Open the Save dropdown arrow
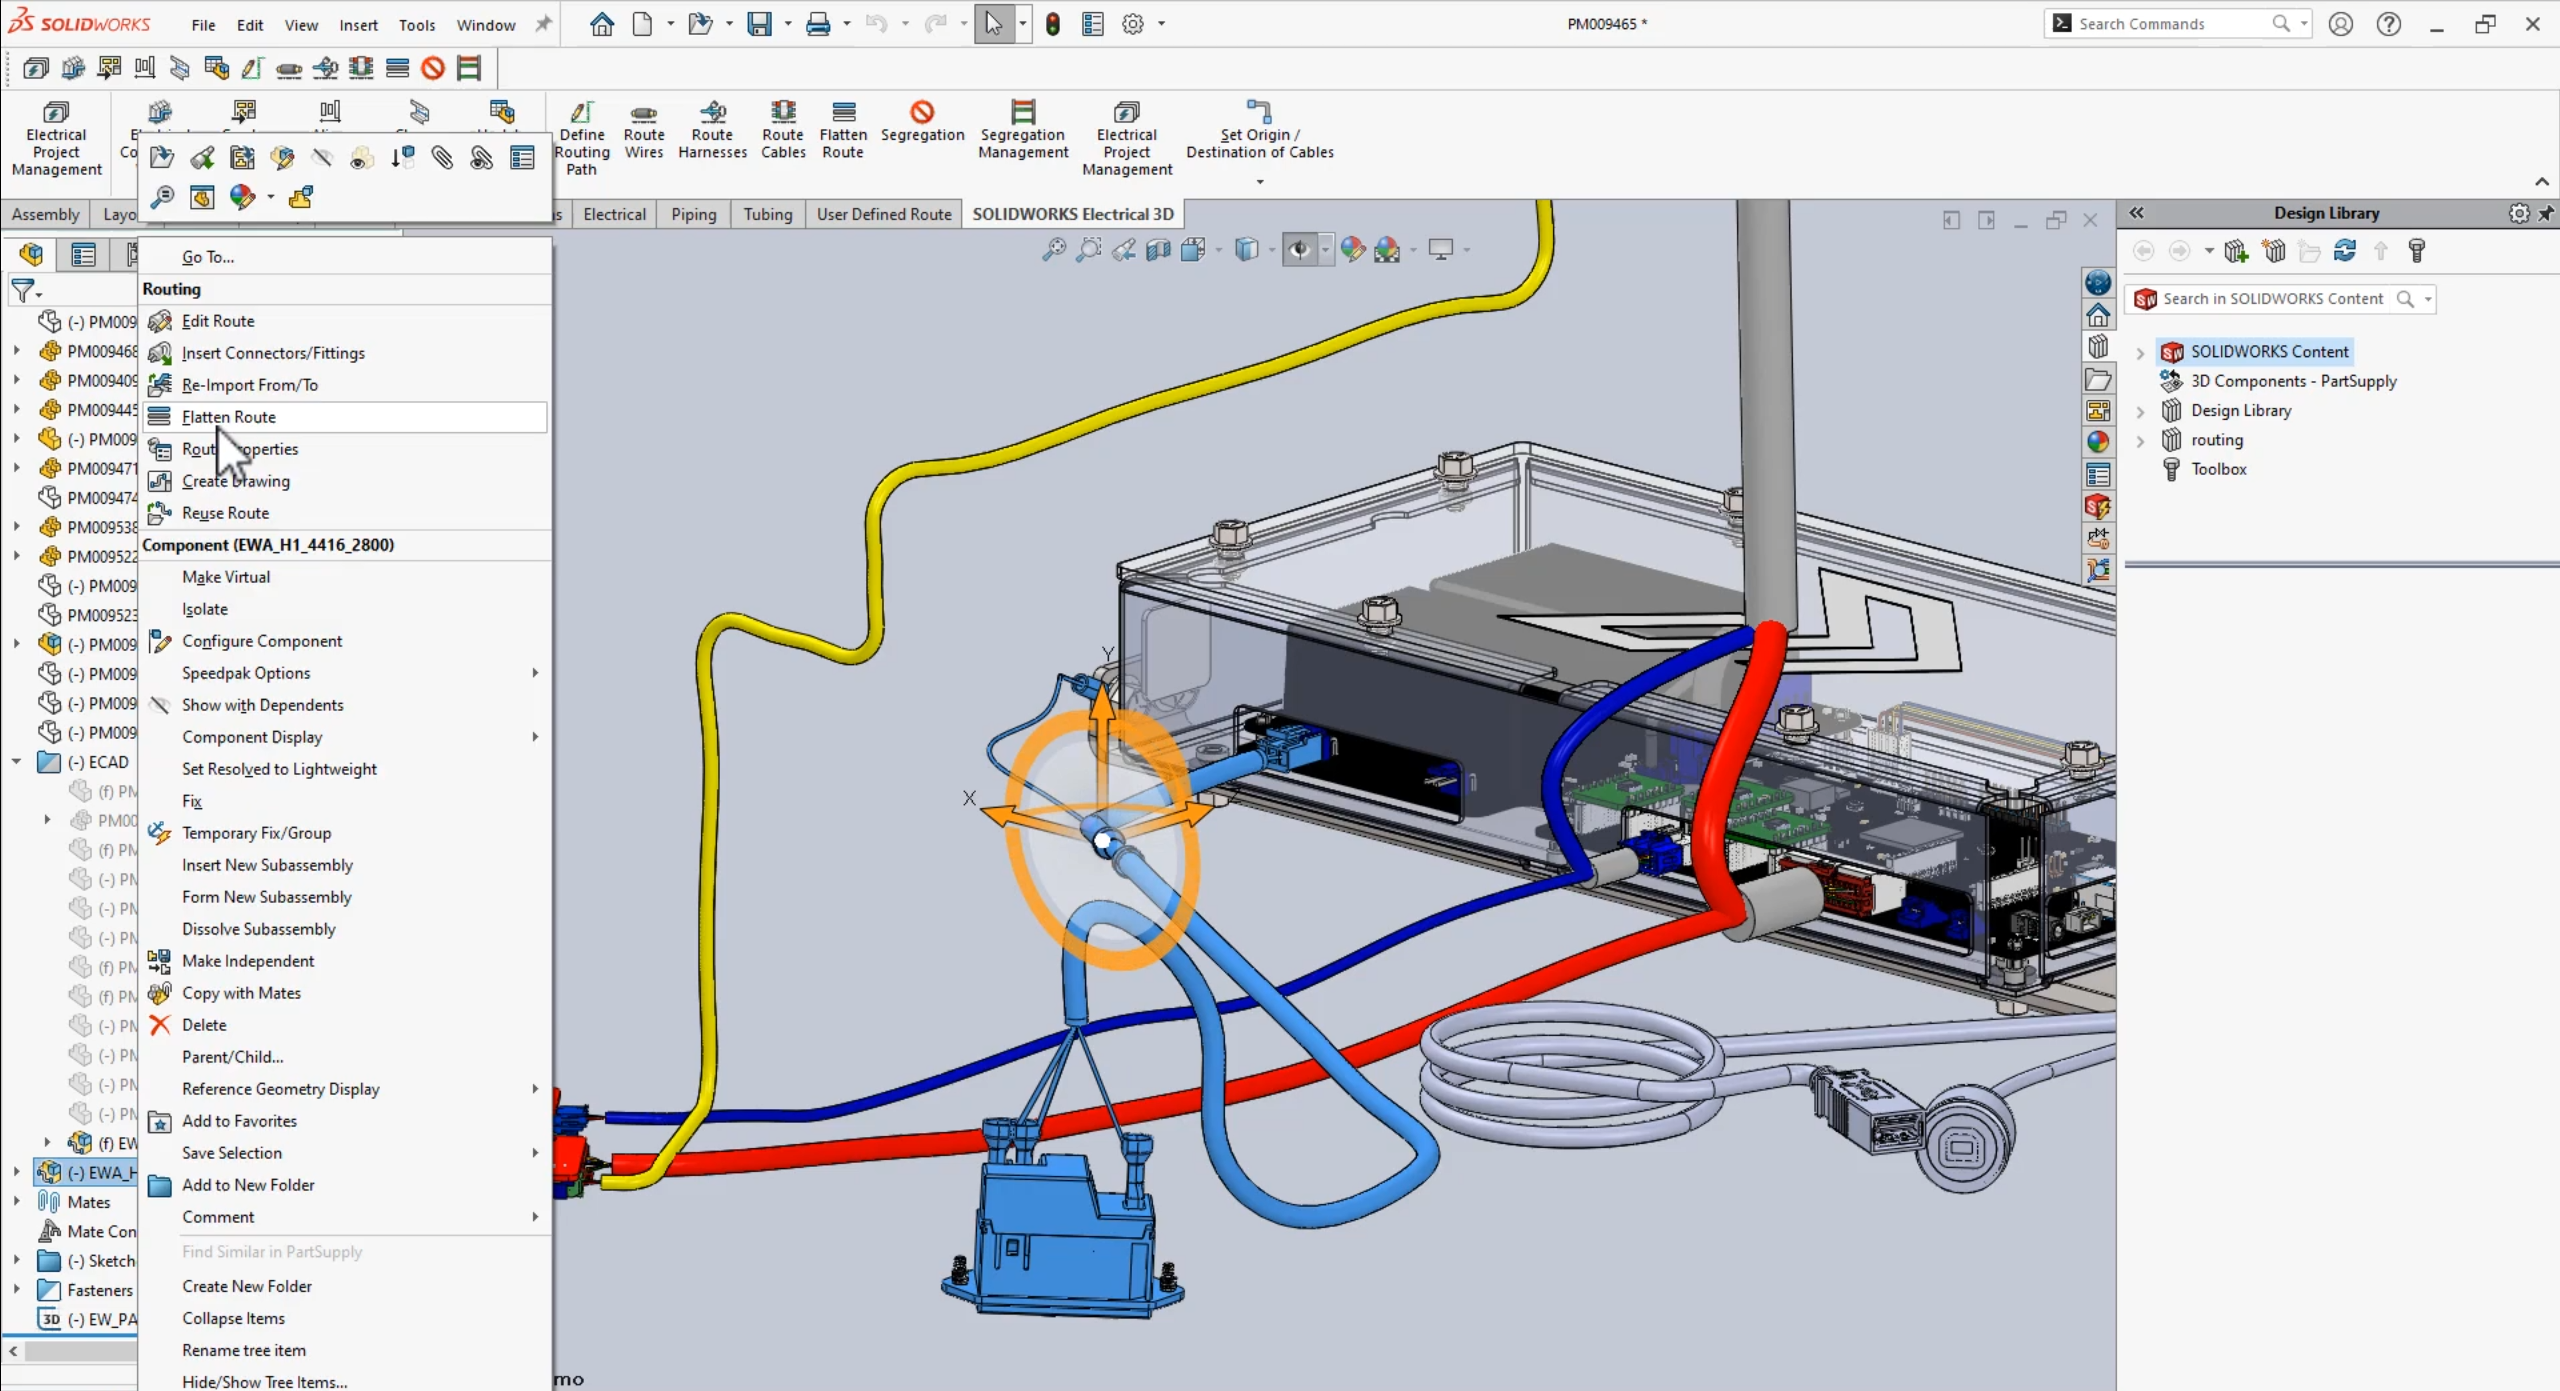The height and width of the screenshot is (1391, 2560). [787, 24]
